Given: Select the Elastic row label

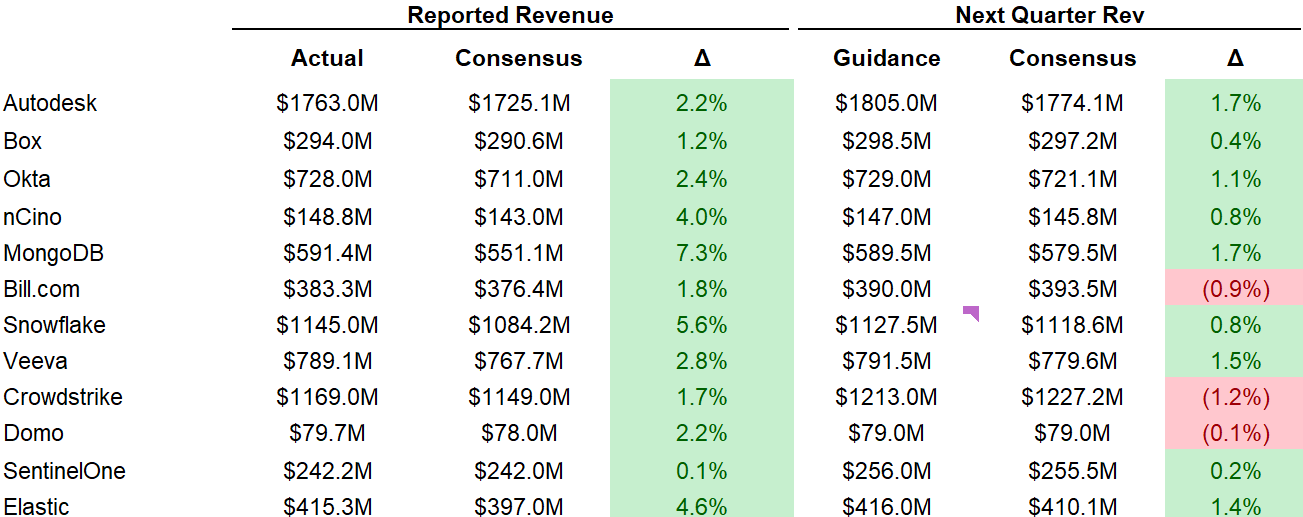Looking at the screenshot, I should 36,506.
